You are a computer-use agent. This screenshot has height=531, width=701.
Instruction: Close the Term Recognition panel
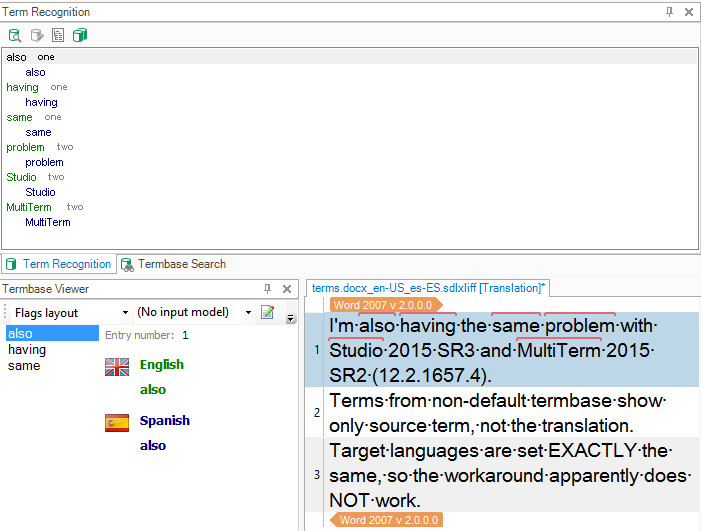point(689,12)
